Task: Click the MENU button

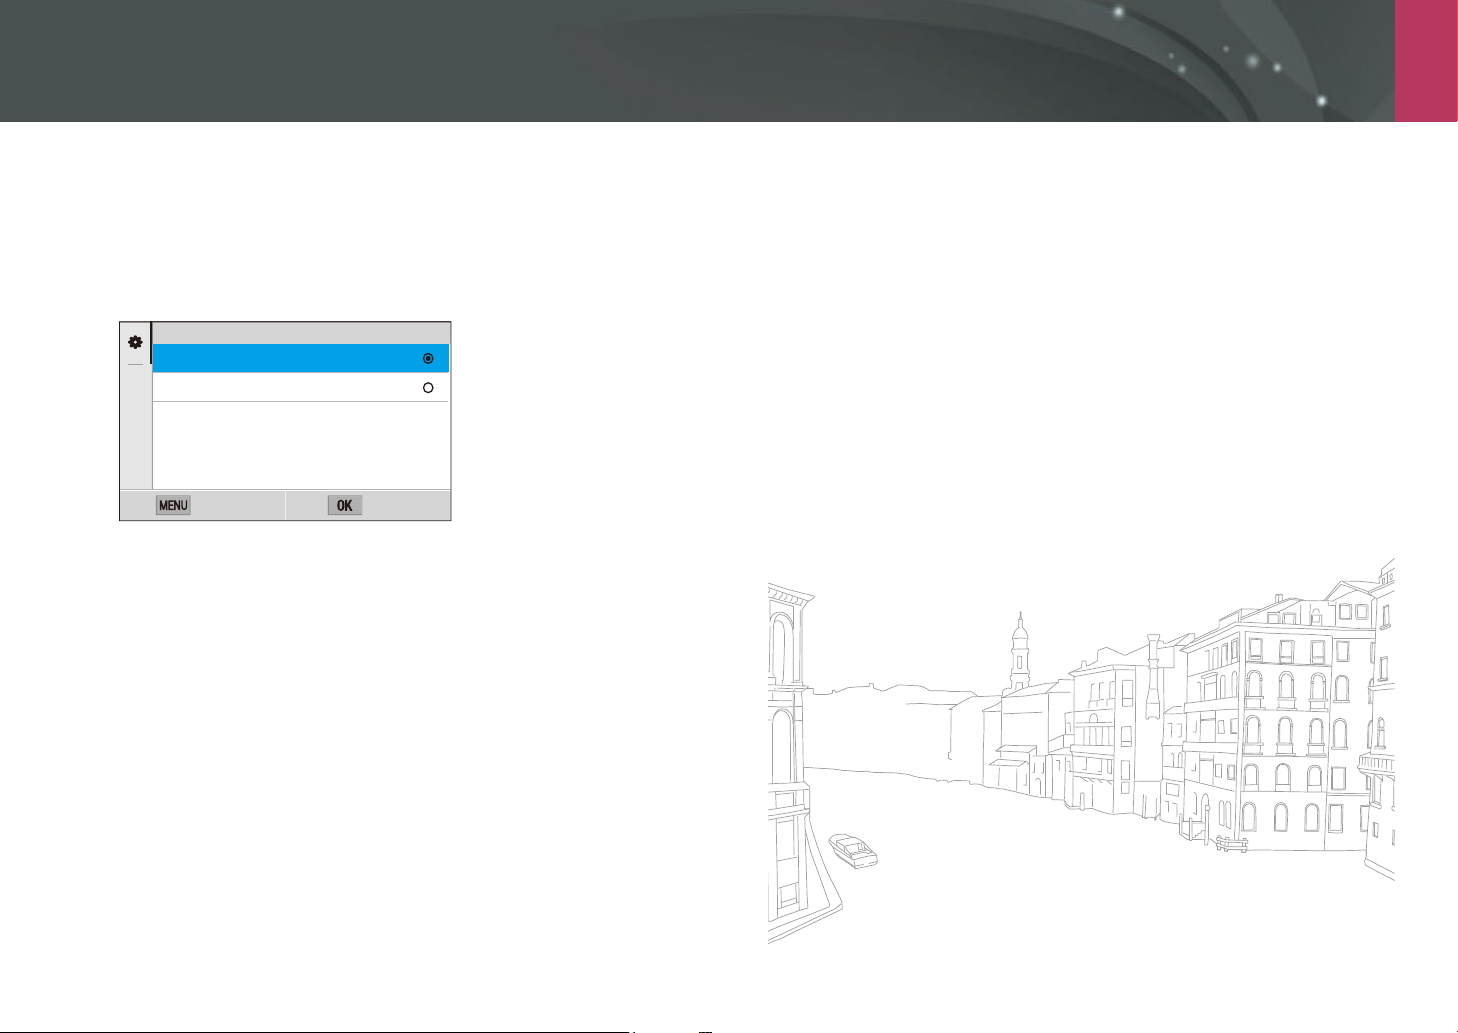Action: (173, 505)
